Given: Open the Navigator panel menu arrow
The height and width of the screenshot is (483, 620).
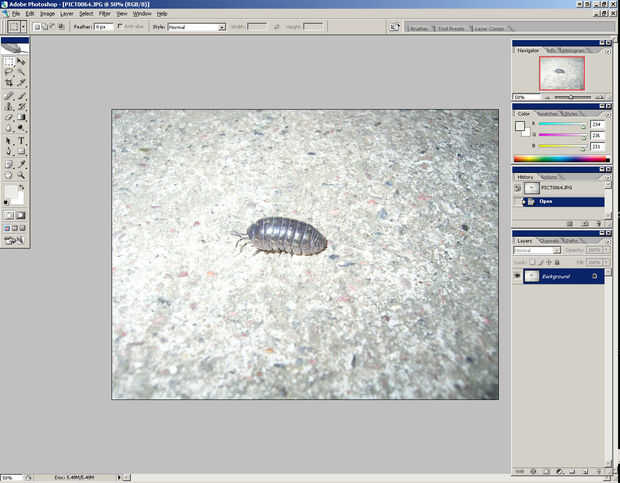Looking at the screenshot, I should click(608, 52).
